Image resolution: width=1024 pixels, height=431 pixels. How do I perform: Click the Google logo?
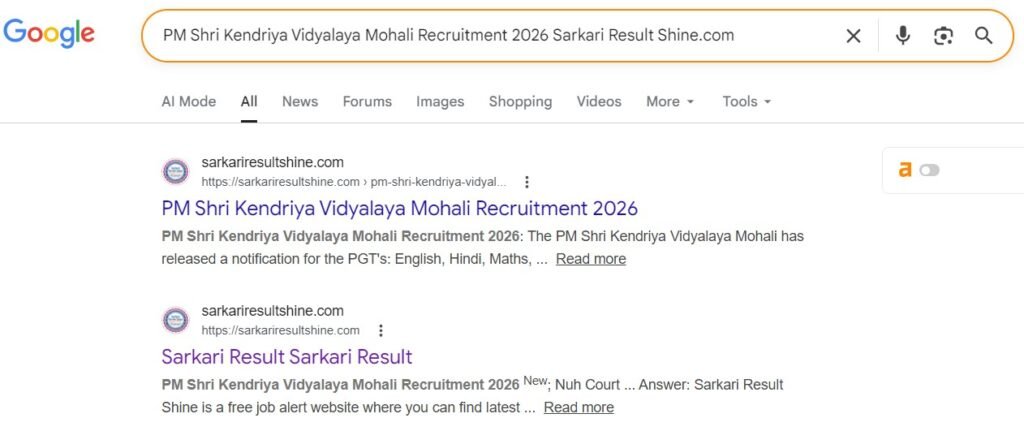[x=49, y=34]
